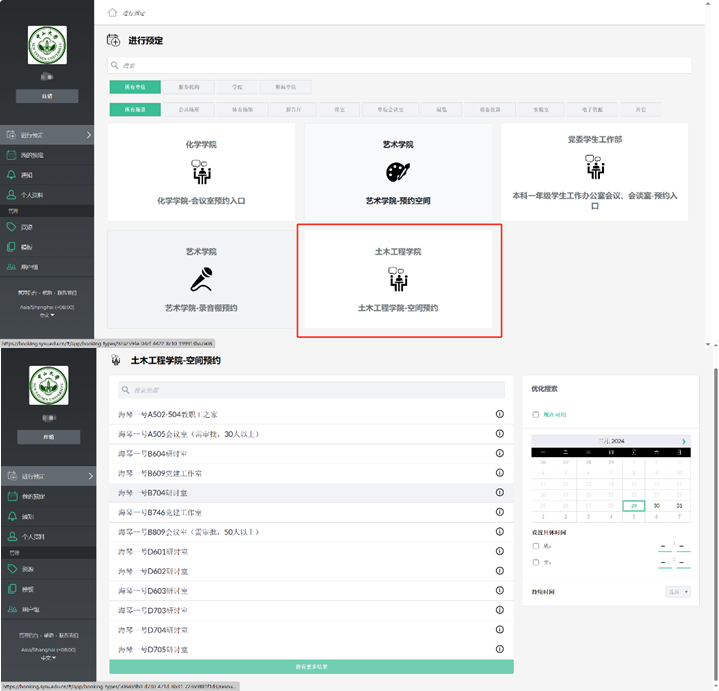The width and height of the screenshot is (719, 691).
Task: Select the 30th on the calendar
Action: (x=658, y=505)
